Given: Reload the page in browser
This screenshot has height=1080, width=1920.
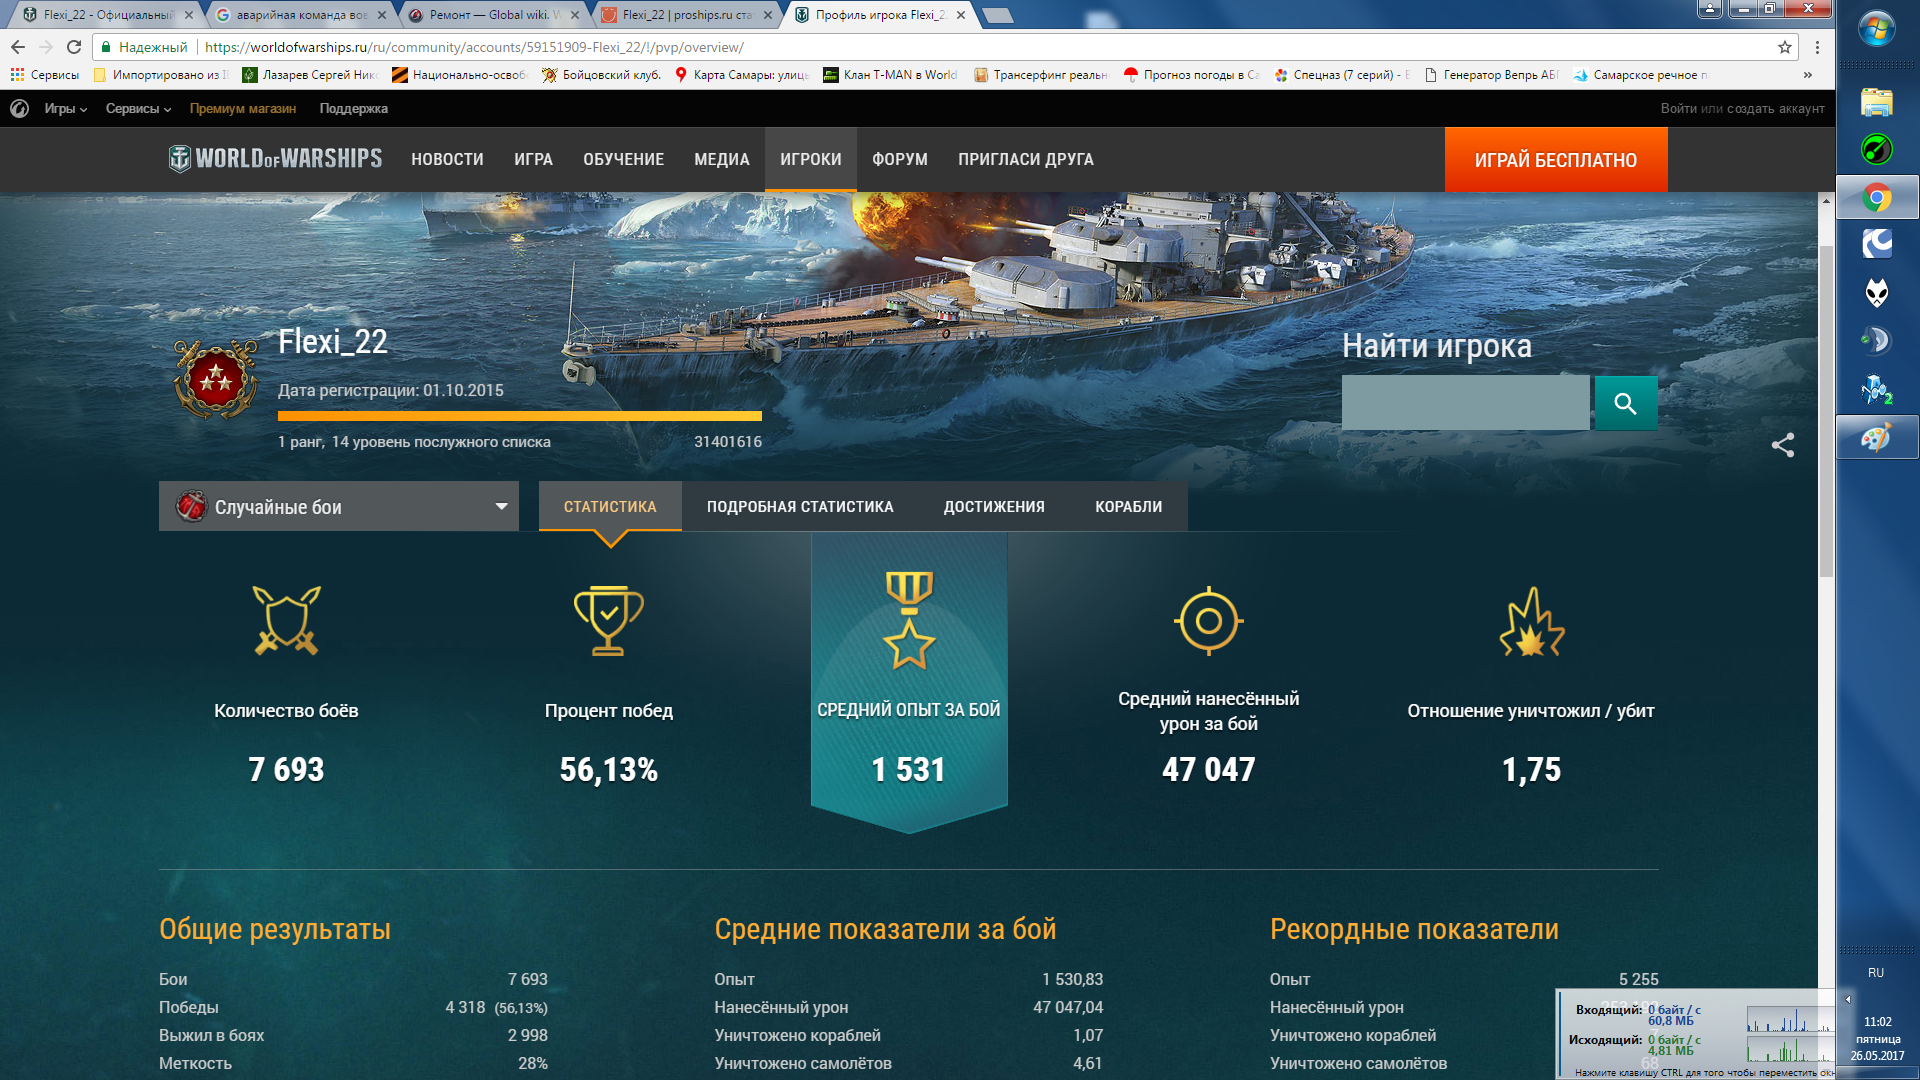Looking at the screenshot, I should point(74,47).
